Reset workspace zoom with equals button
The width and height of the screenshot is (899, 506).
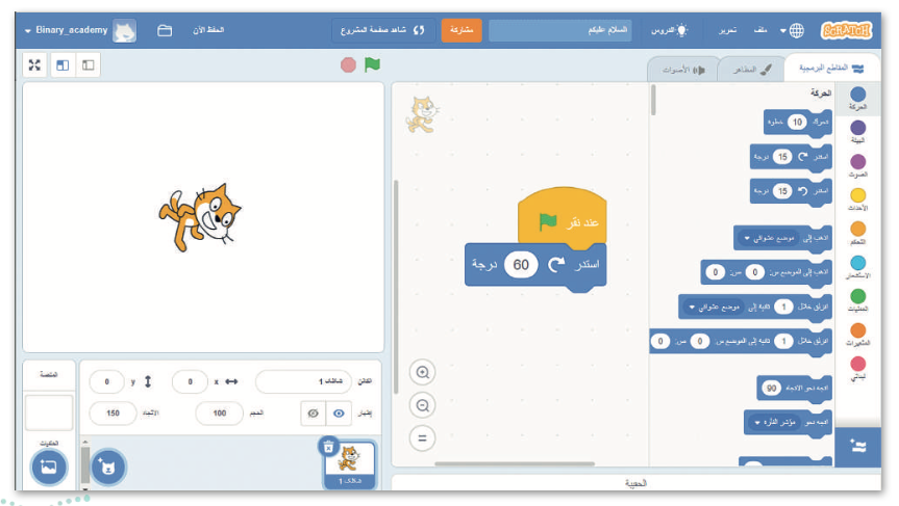423,438
